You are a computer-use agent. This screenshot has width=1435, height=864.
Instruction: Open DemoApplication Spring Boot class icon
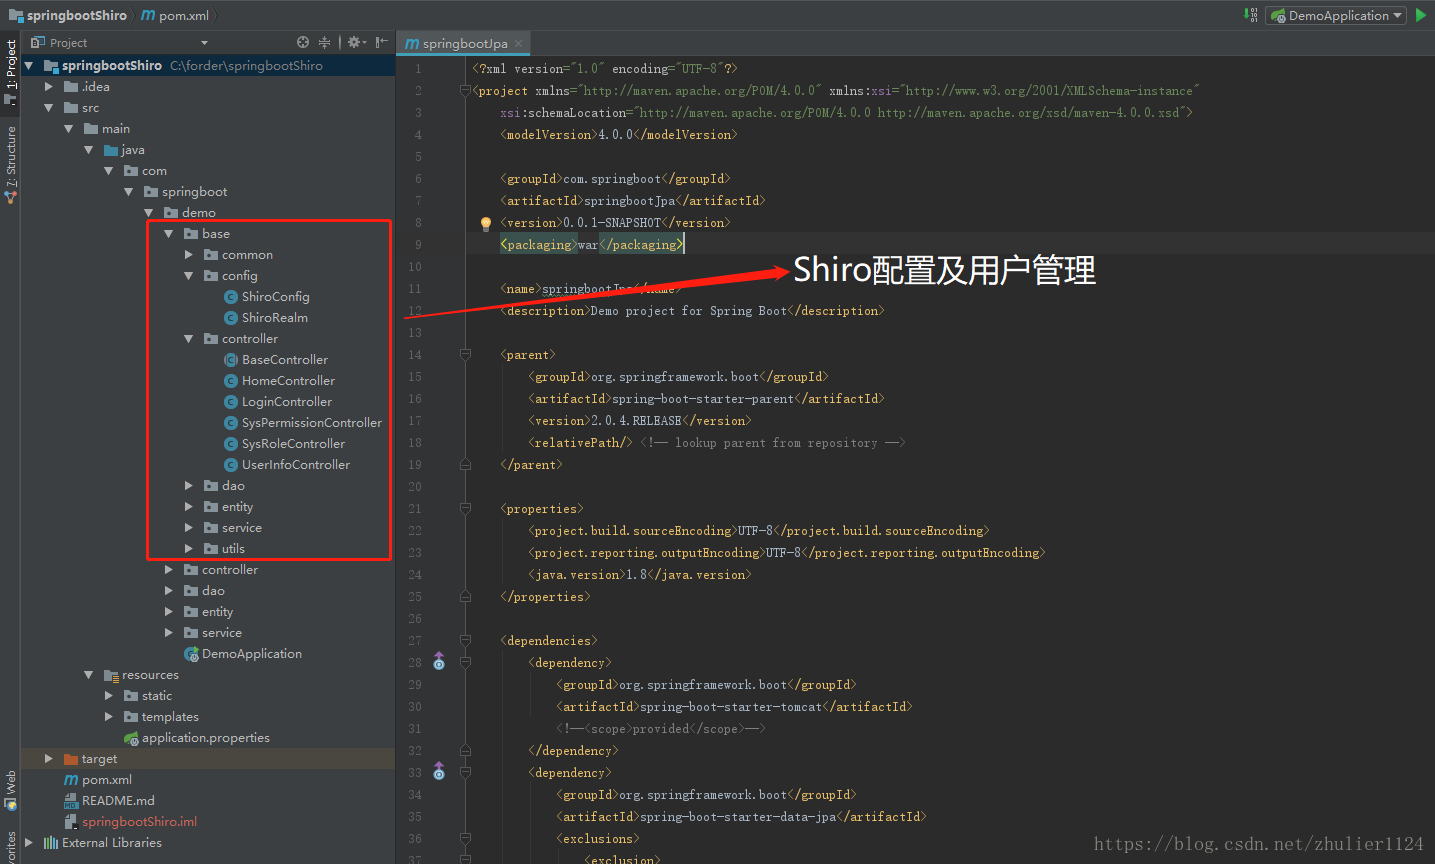coord(191,653)
